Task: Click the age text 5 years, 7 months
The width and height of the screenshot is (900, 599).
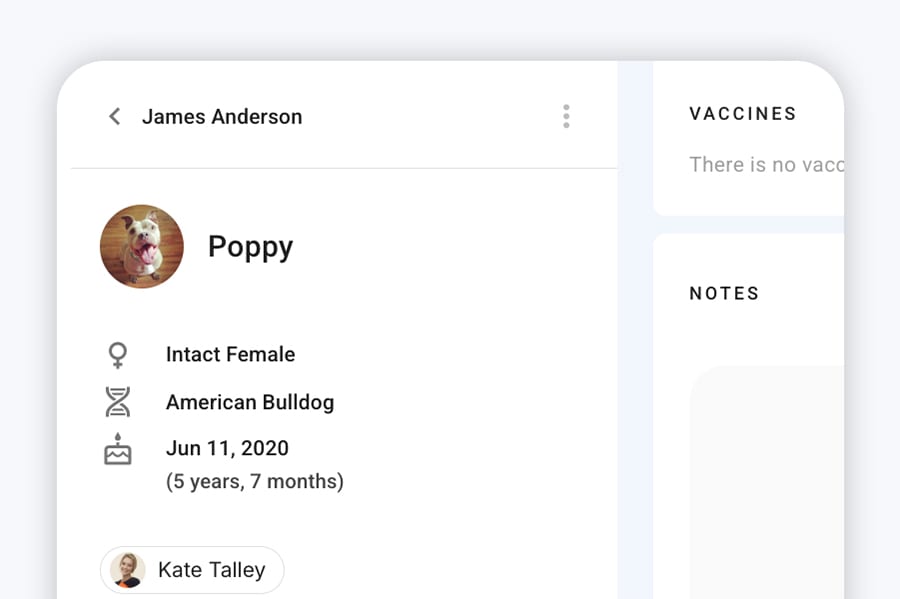Action: coord(255,481)
